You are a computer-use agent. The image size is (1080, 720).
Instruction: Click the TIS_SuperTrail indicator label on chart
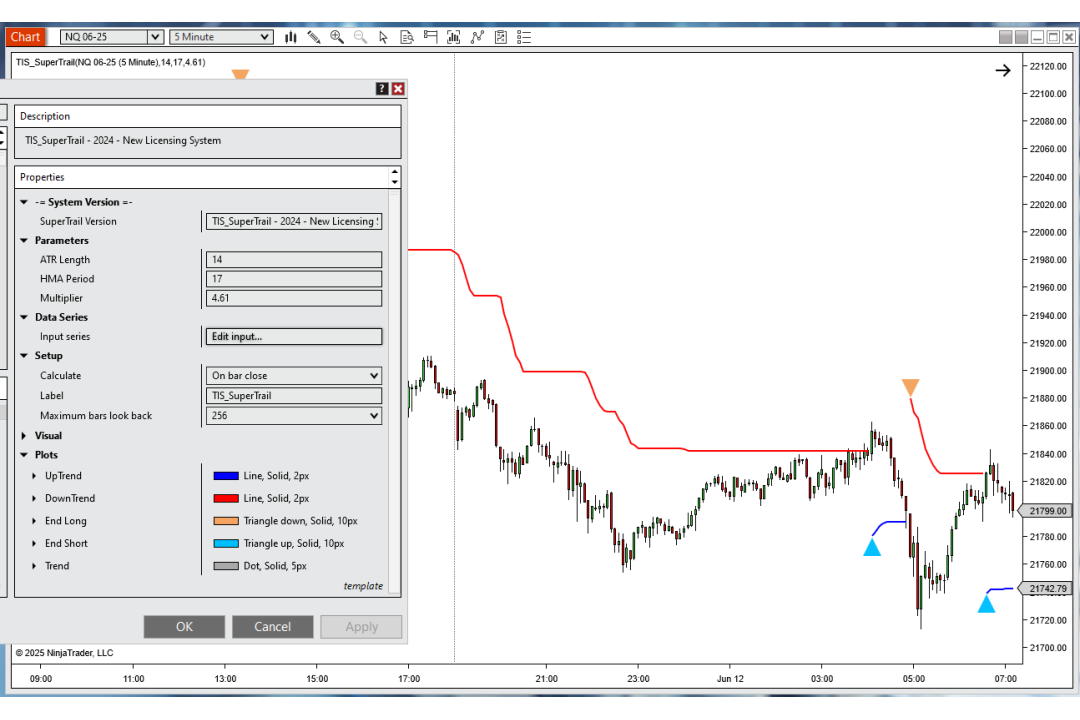[110, 62]
